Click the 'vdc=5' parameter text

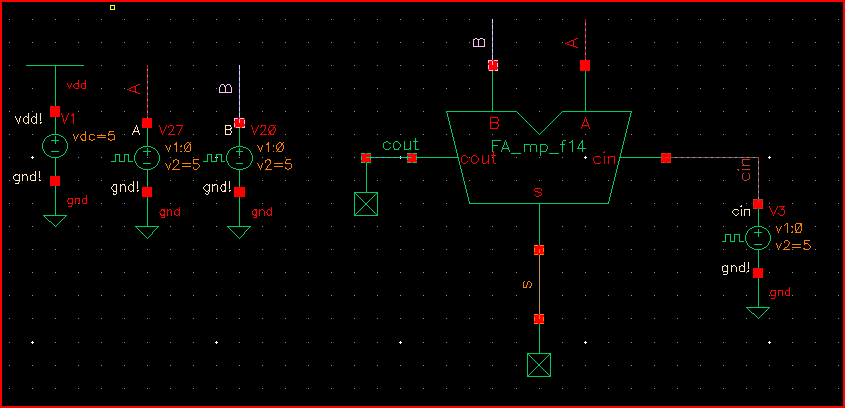[x=94, y=136]
